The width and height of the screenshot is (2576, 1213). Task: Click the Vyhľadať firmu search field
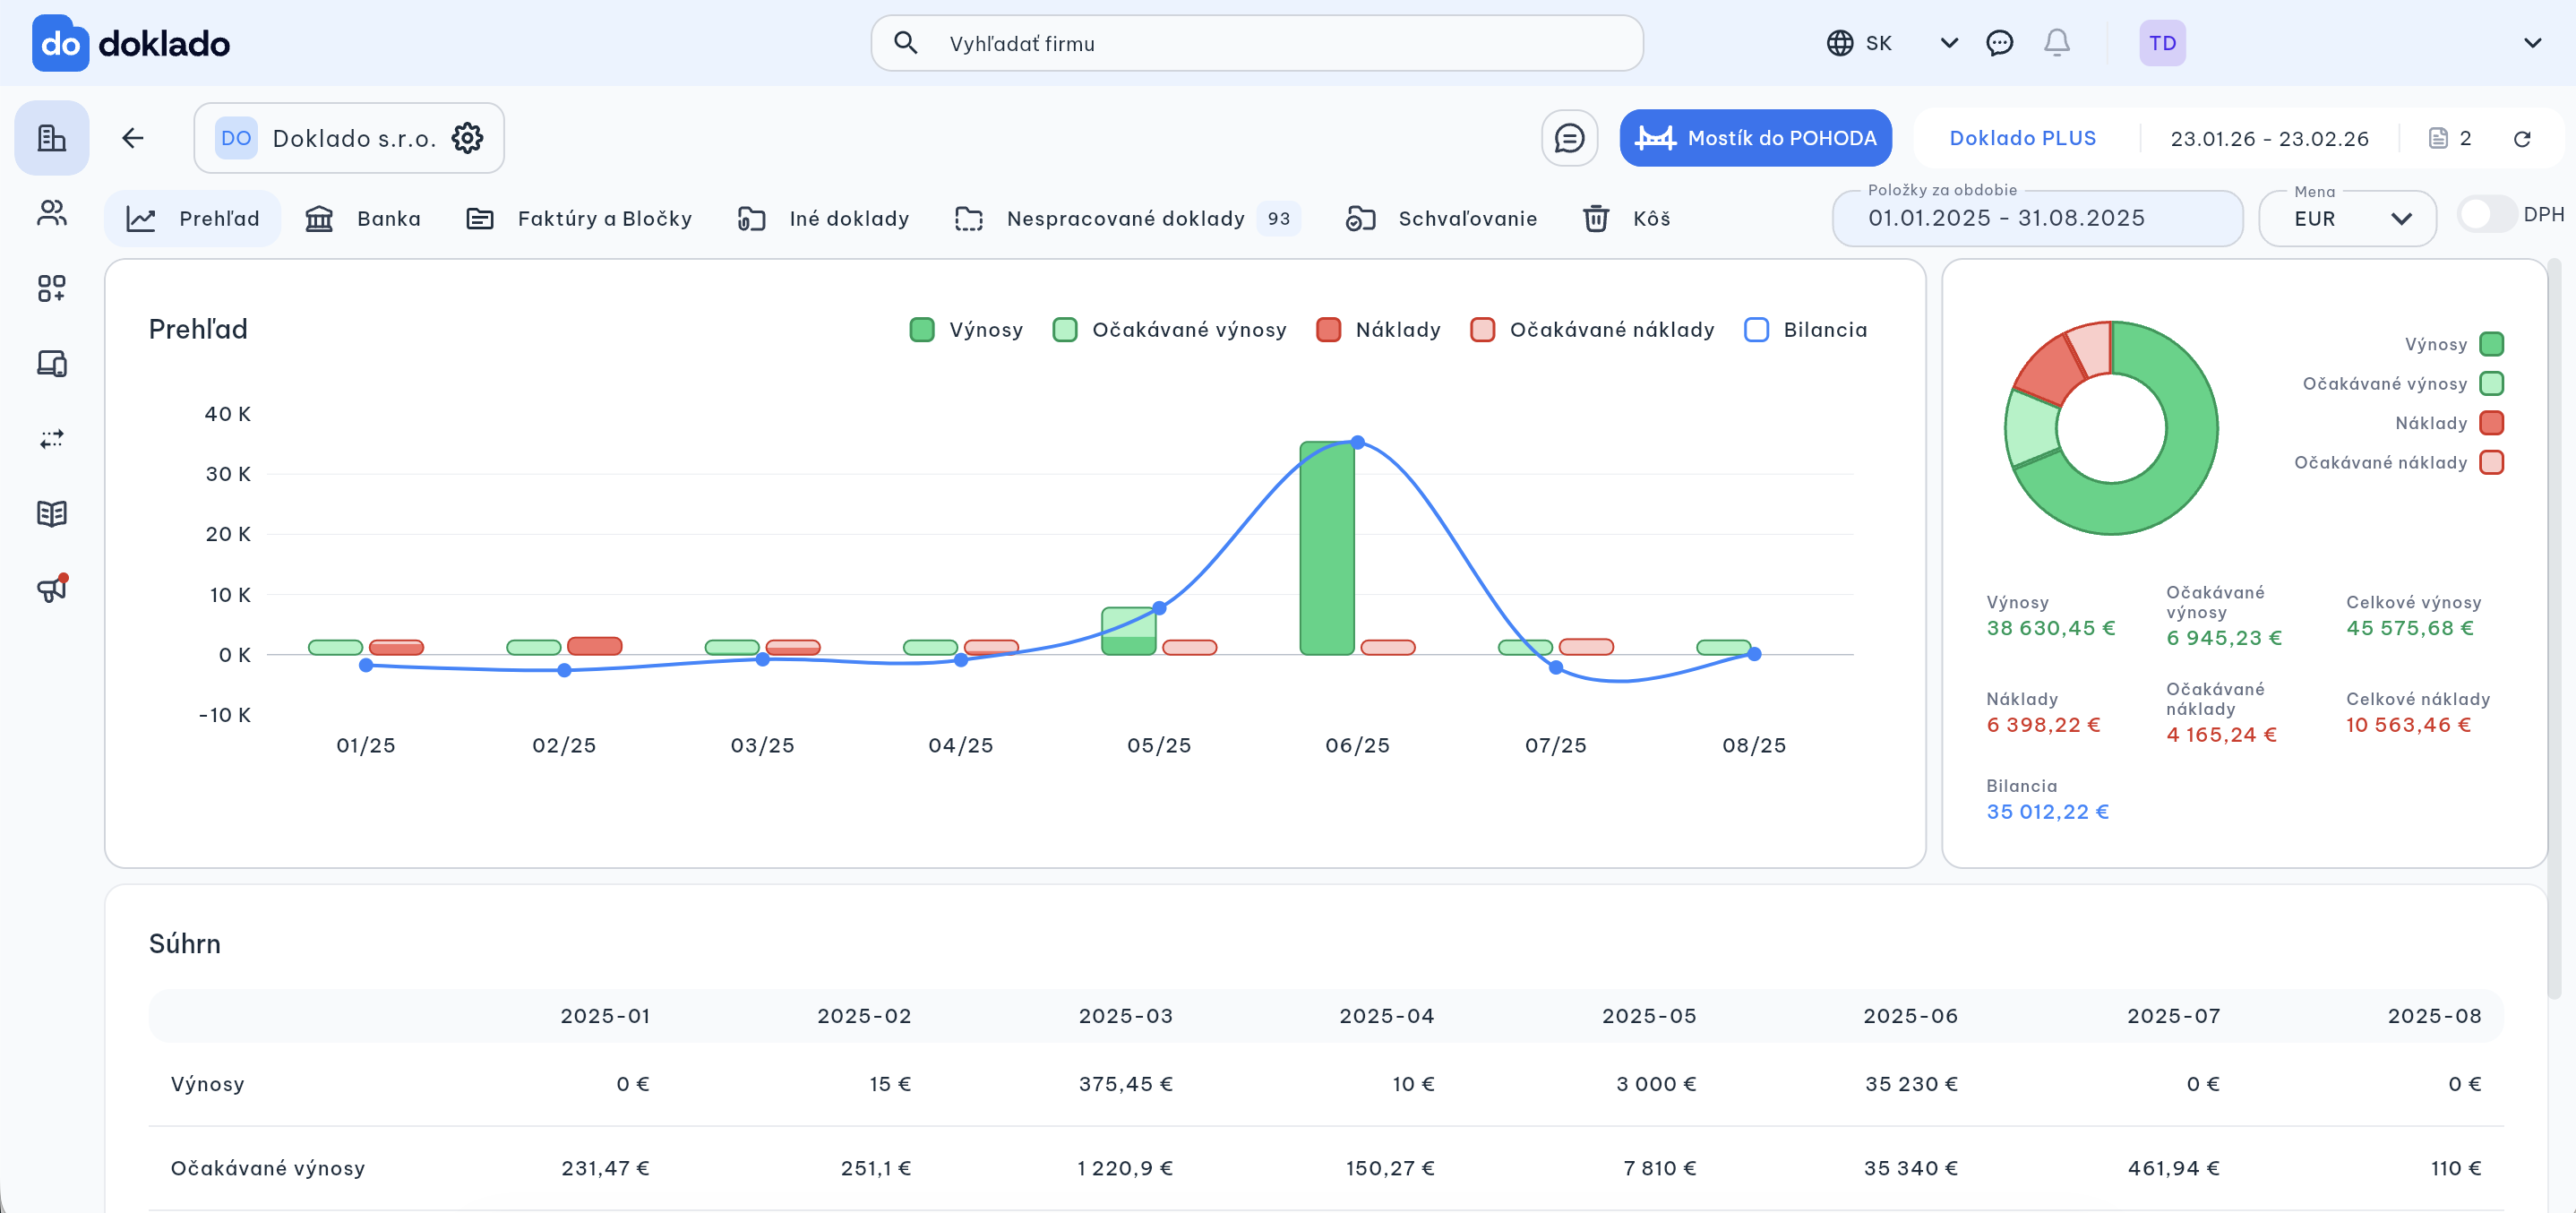1256,43
